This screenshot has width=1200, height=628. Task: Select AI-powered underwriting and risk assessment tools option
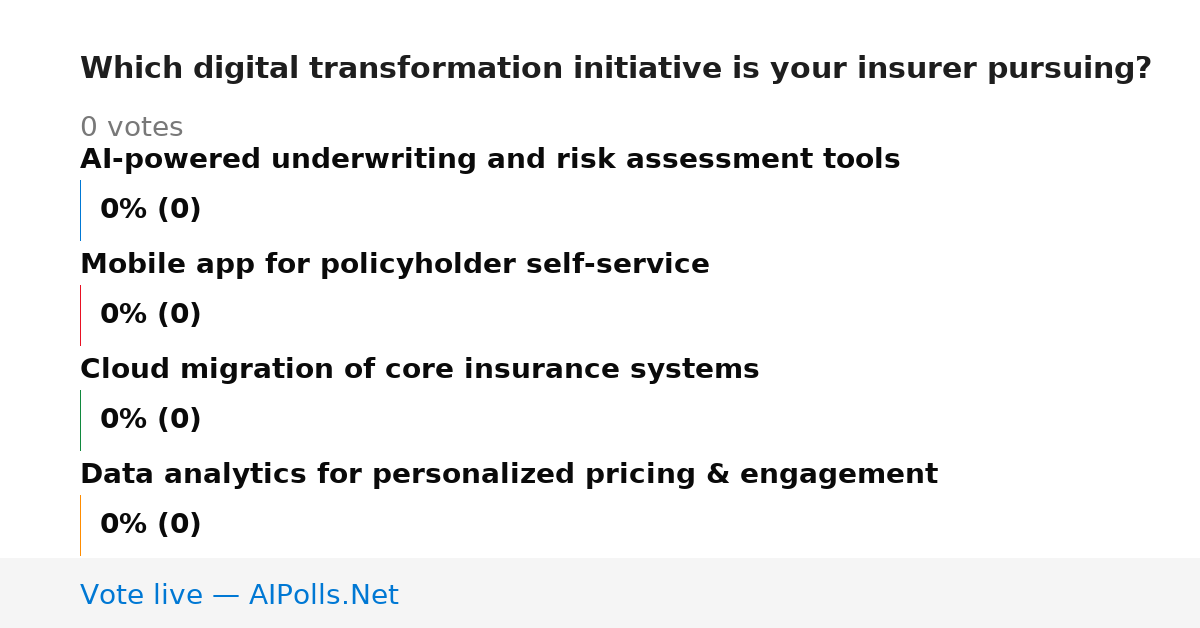tap(490, 160)
